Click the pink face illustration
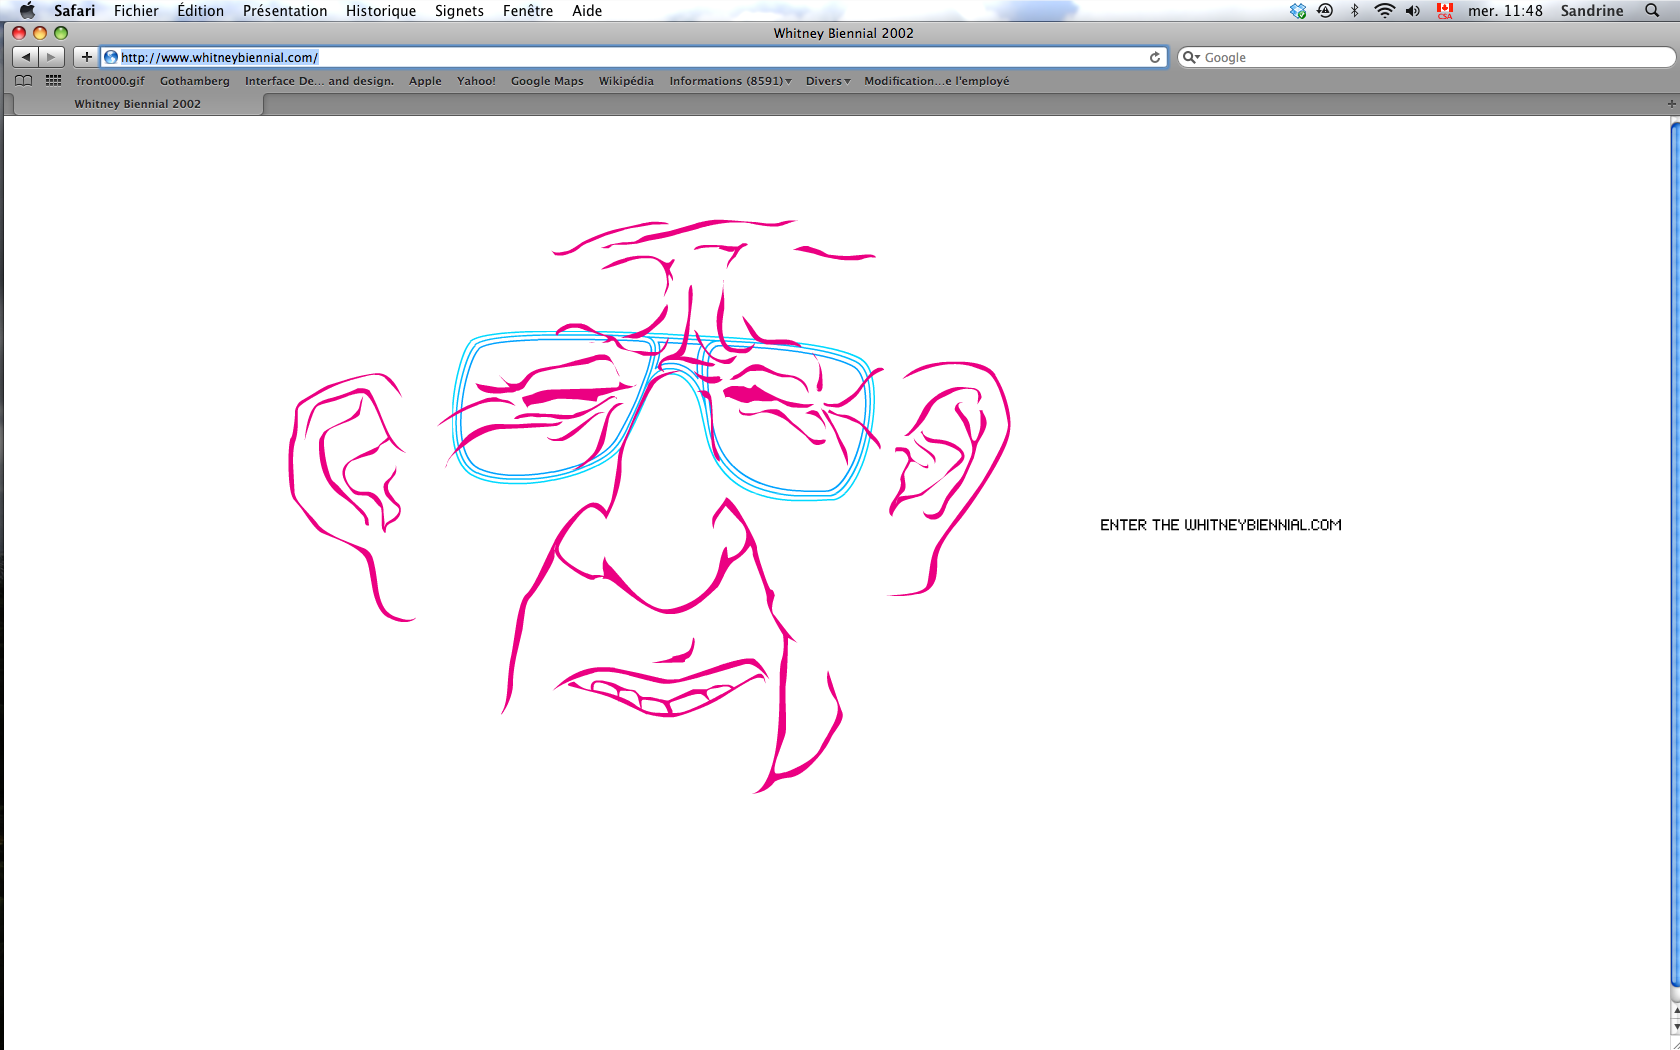Viewport: 1680px width, 1050px height. (x=650, y=505)
